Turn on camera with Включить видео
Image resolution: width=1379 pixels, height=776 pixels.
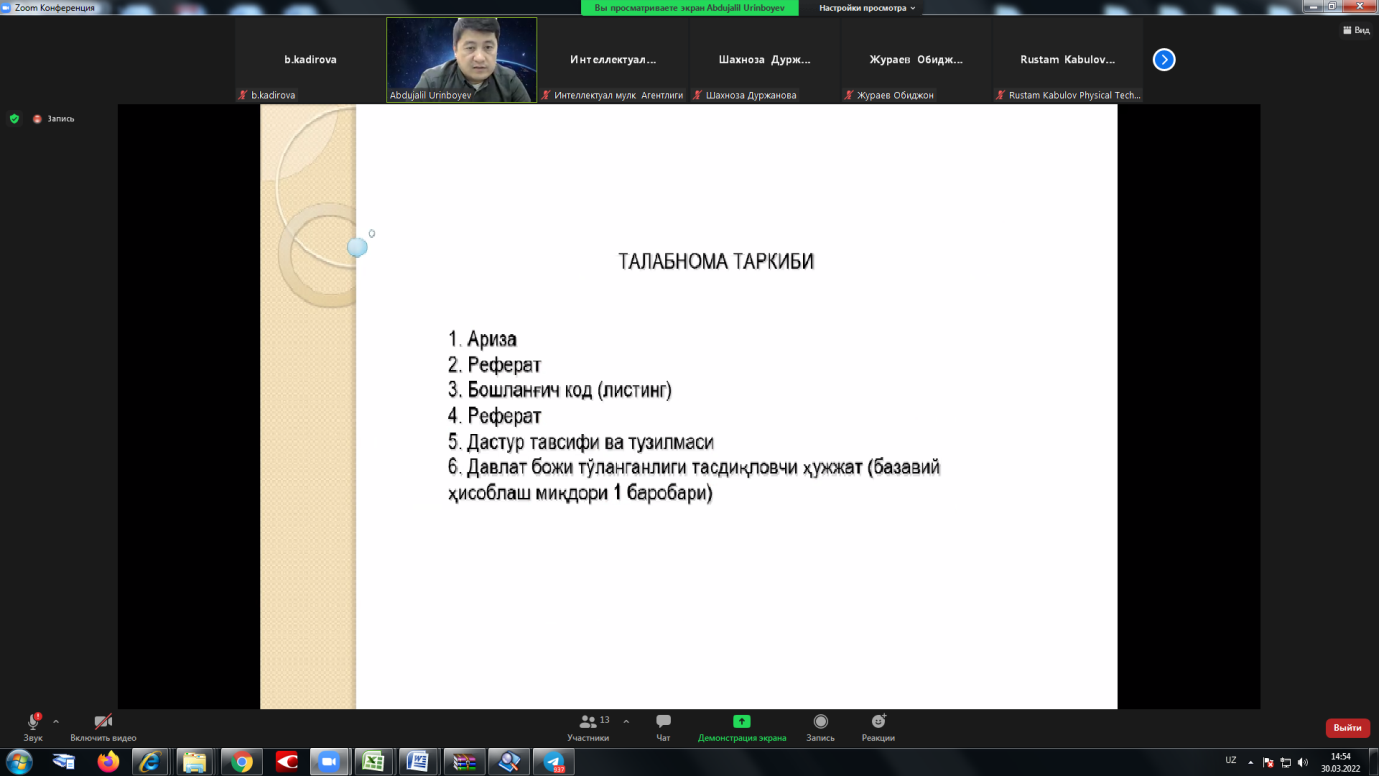pos(103,726)
